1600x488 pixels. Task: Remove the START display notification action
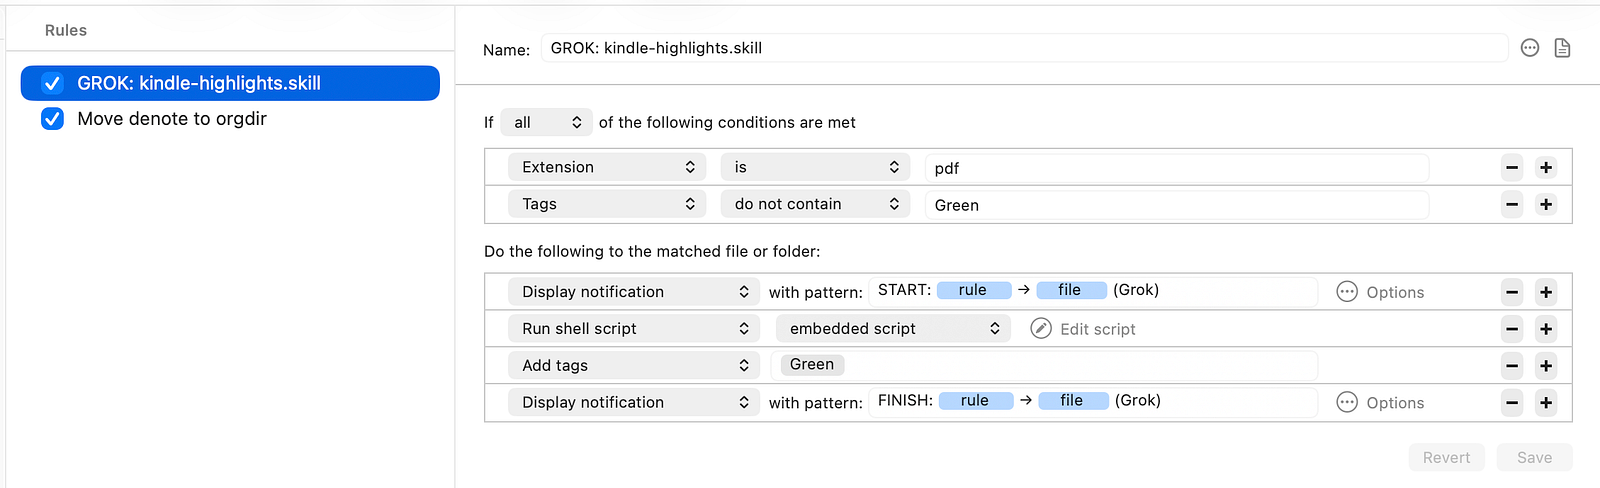tap(1512, 292)
